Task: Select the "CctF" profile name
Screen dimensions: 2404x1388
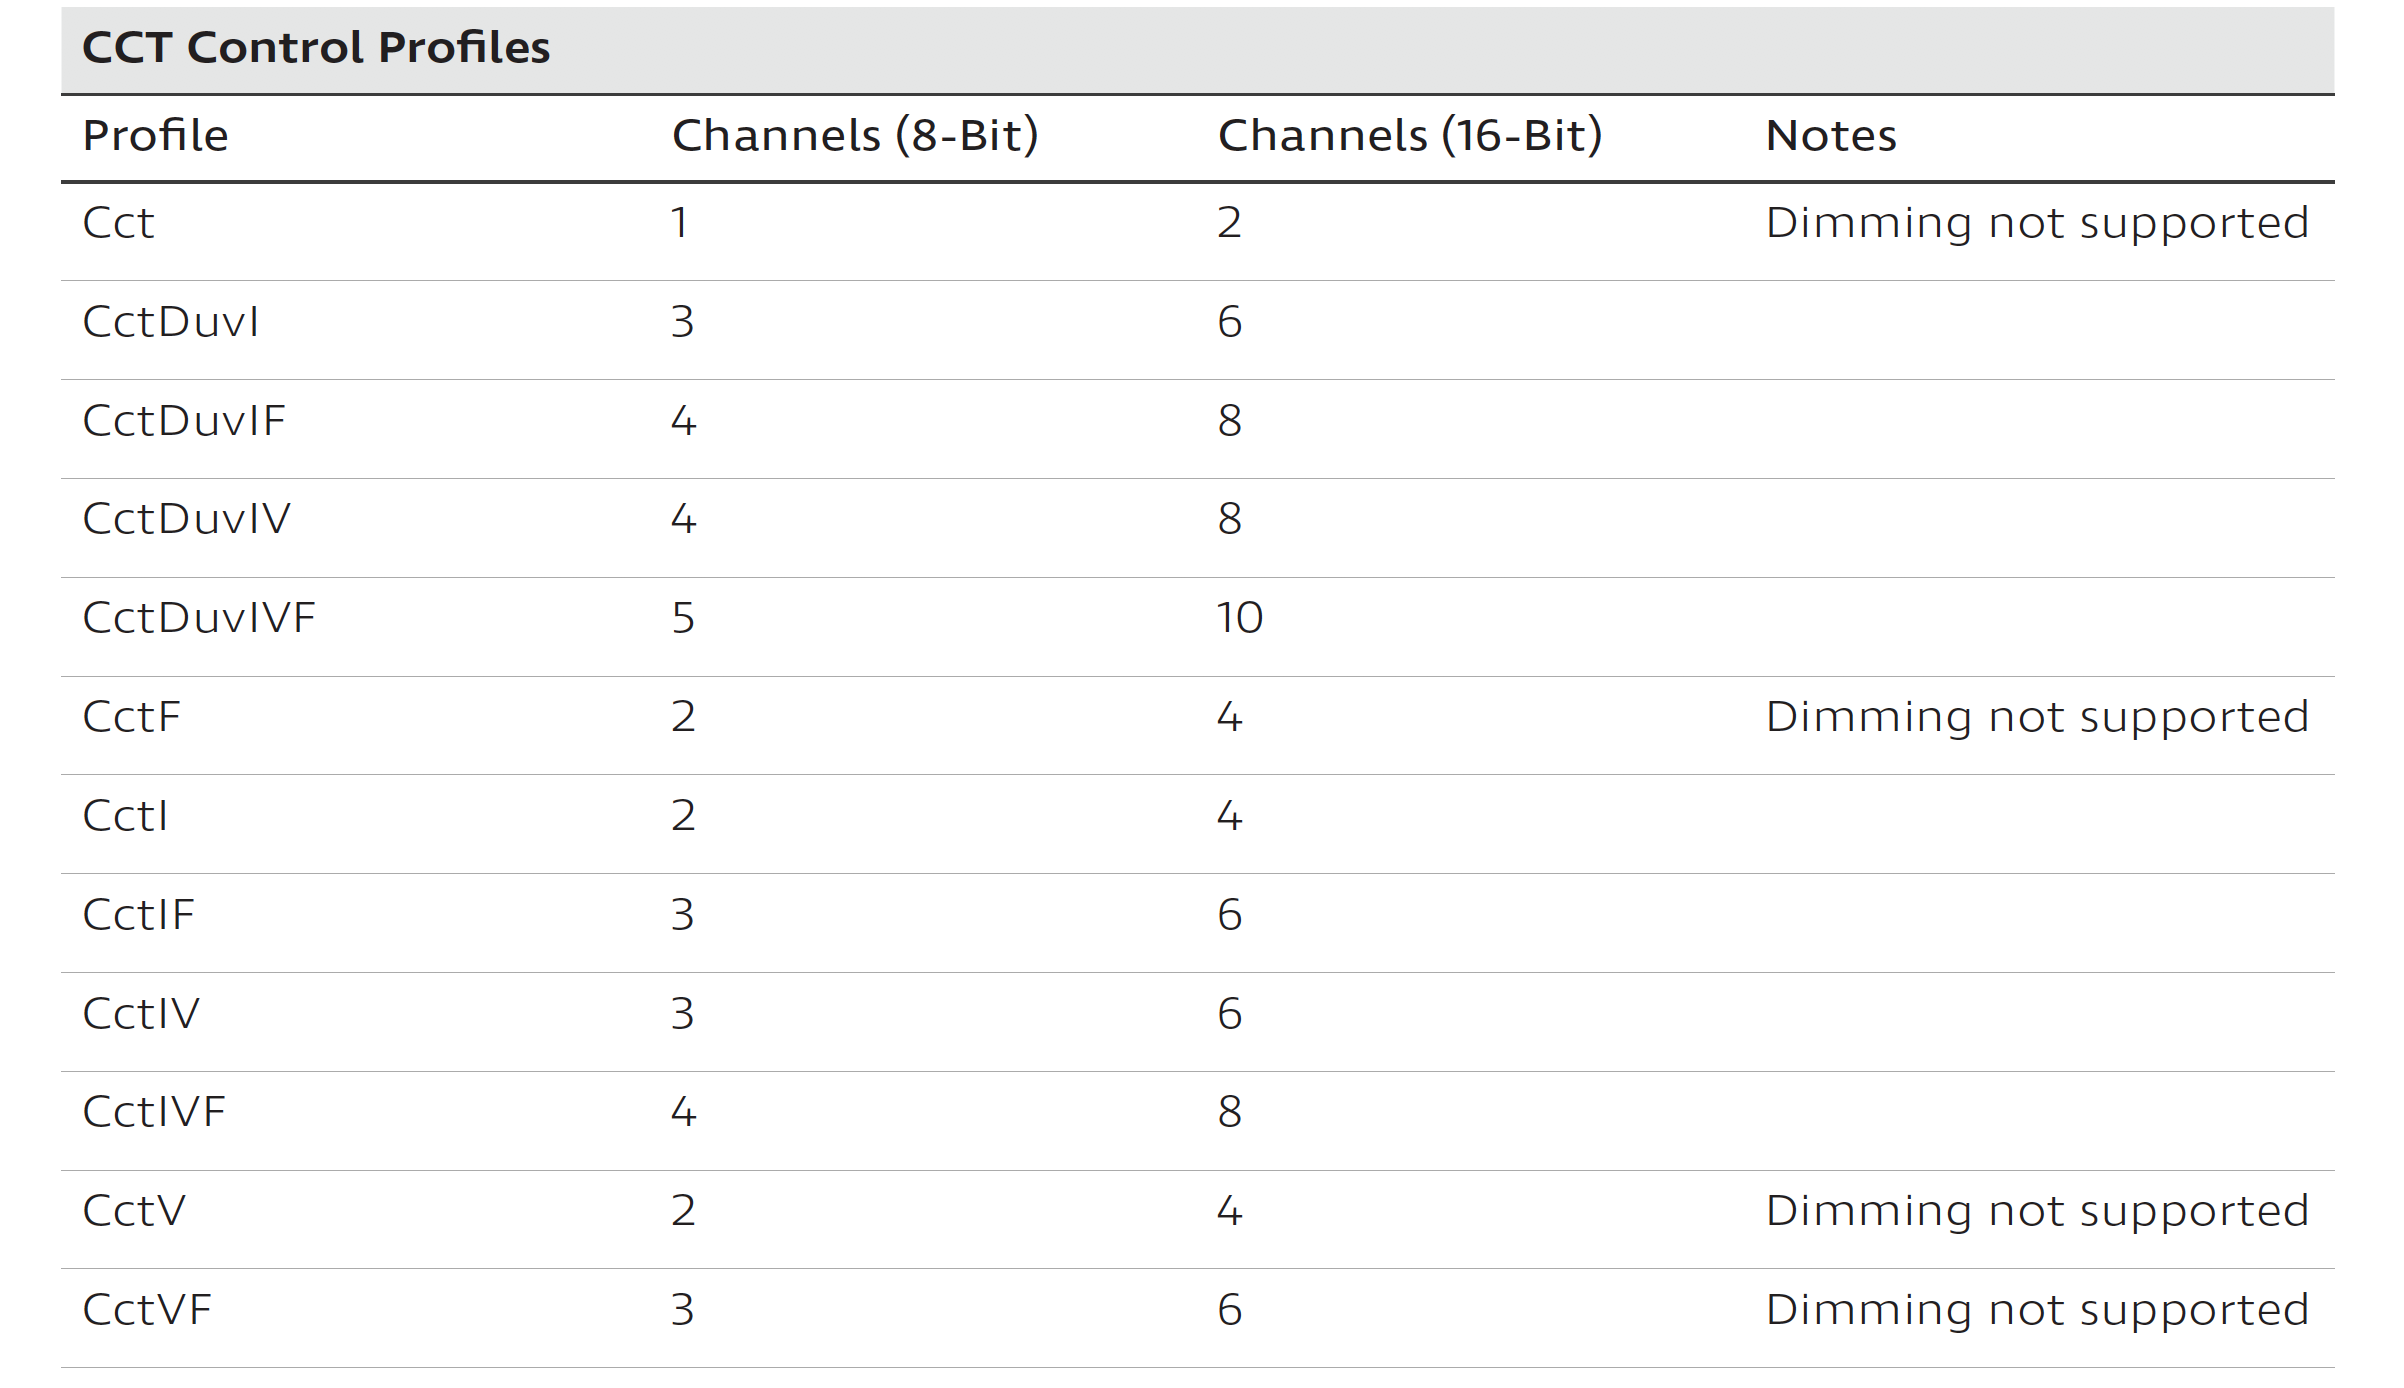Action: click(x=132, y=717)
